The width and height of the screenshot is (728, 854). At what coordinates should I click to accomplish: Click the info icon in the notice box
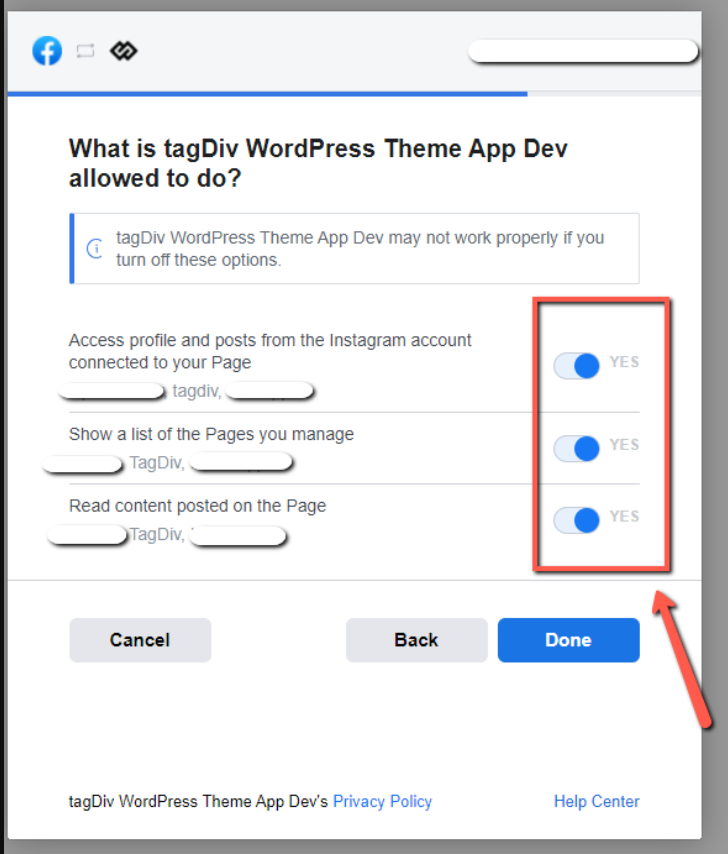coord(95,249)
